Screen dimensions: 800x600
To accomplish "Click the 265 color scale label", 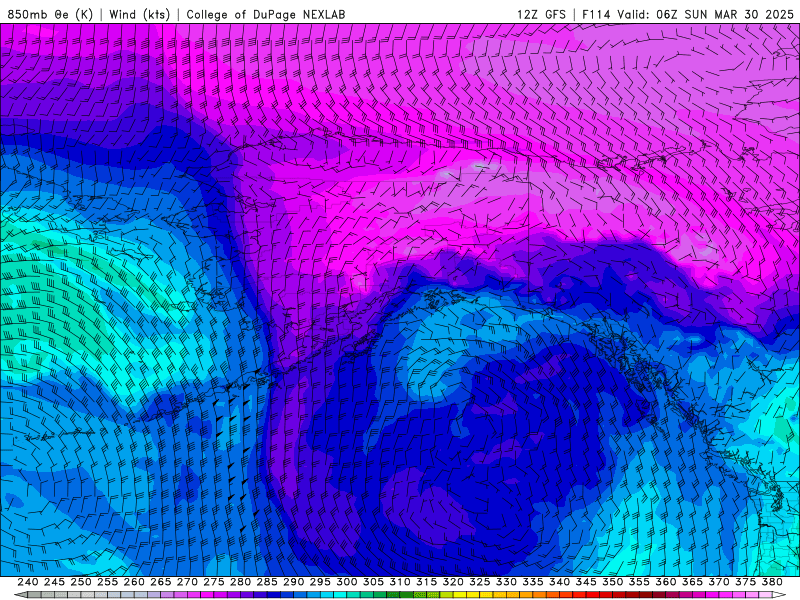I will [160, 582].
